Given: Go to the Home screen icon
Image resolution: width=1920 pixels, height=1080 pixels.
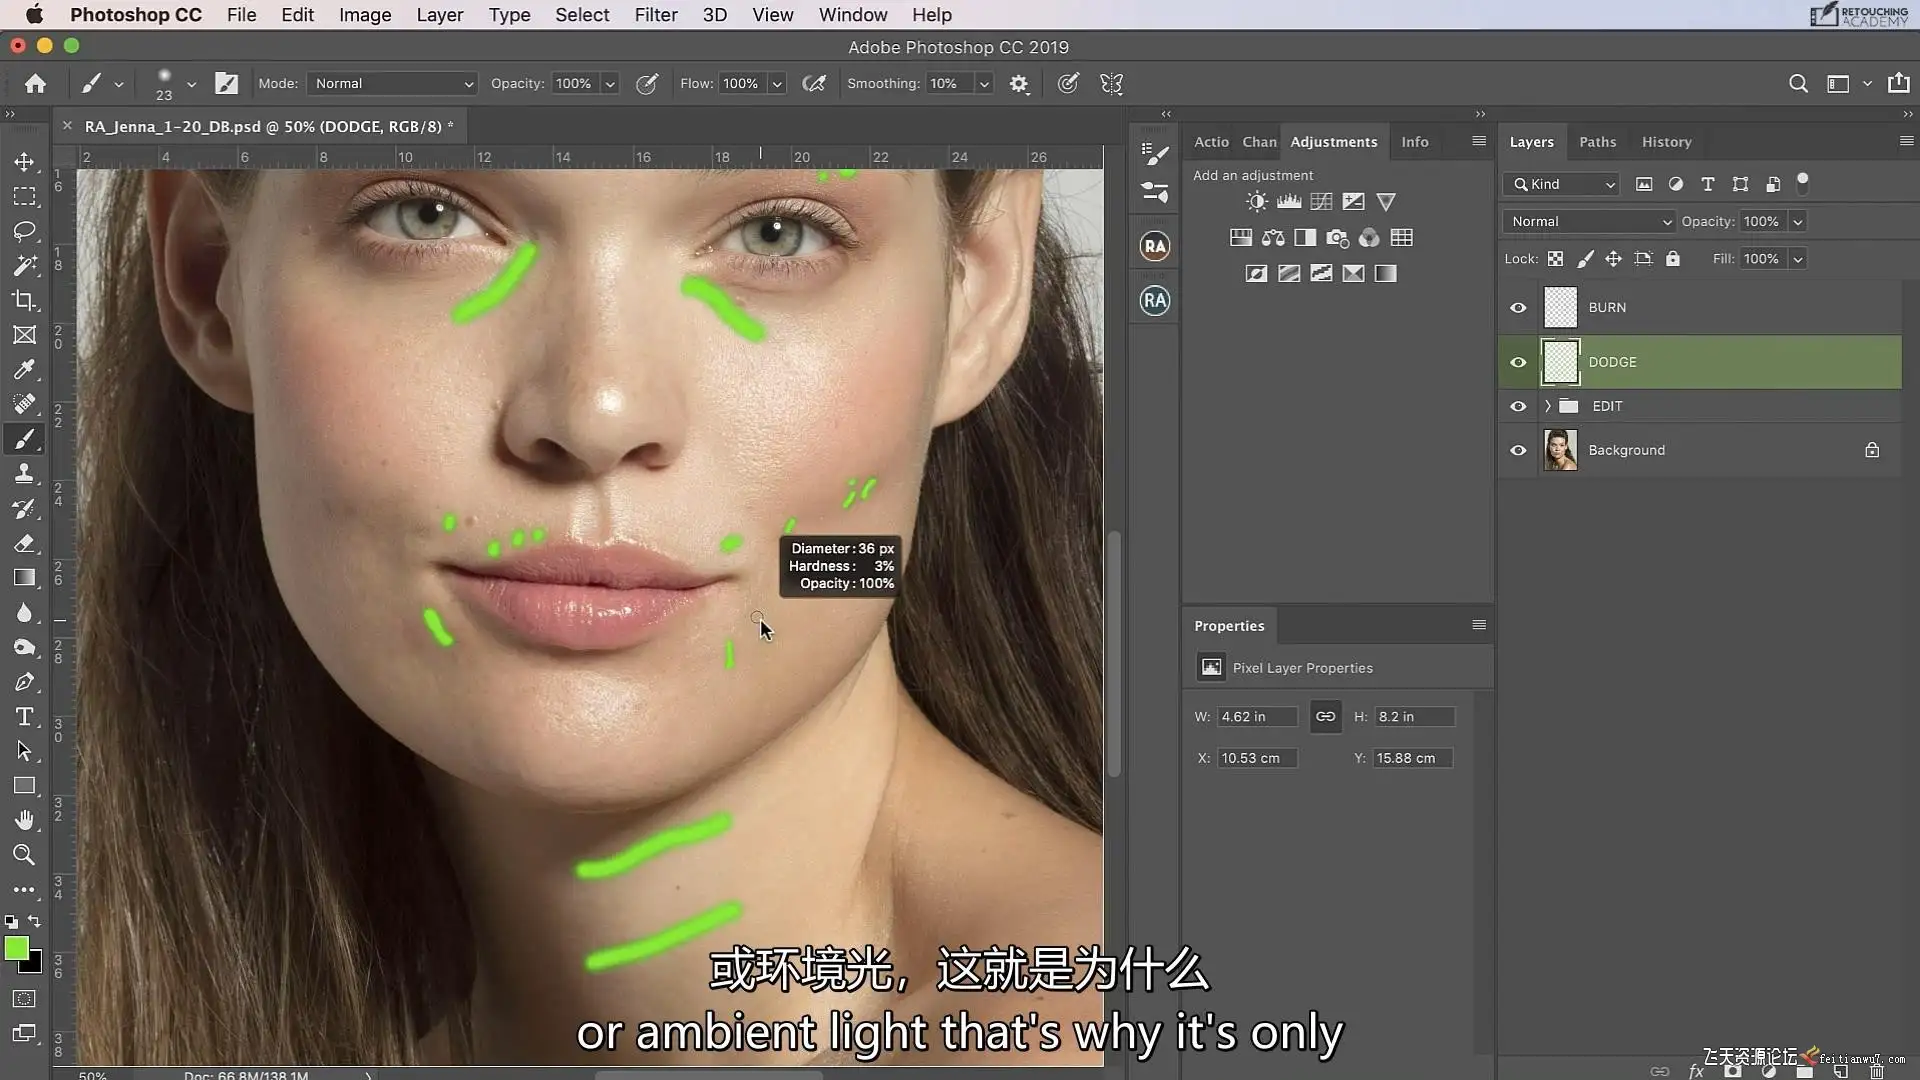Looking at the screenshot, I should click(x=35, y=84).
